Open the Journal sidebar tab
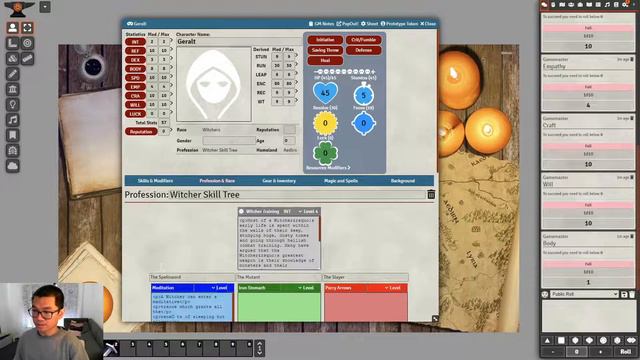 [589, 4]
